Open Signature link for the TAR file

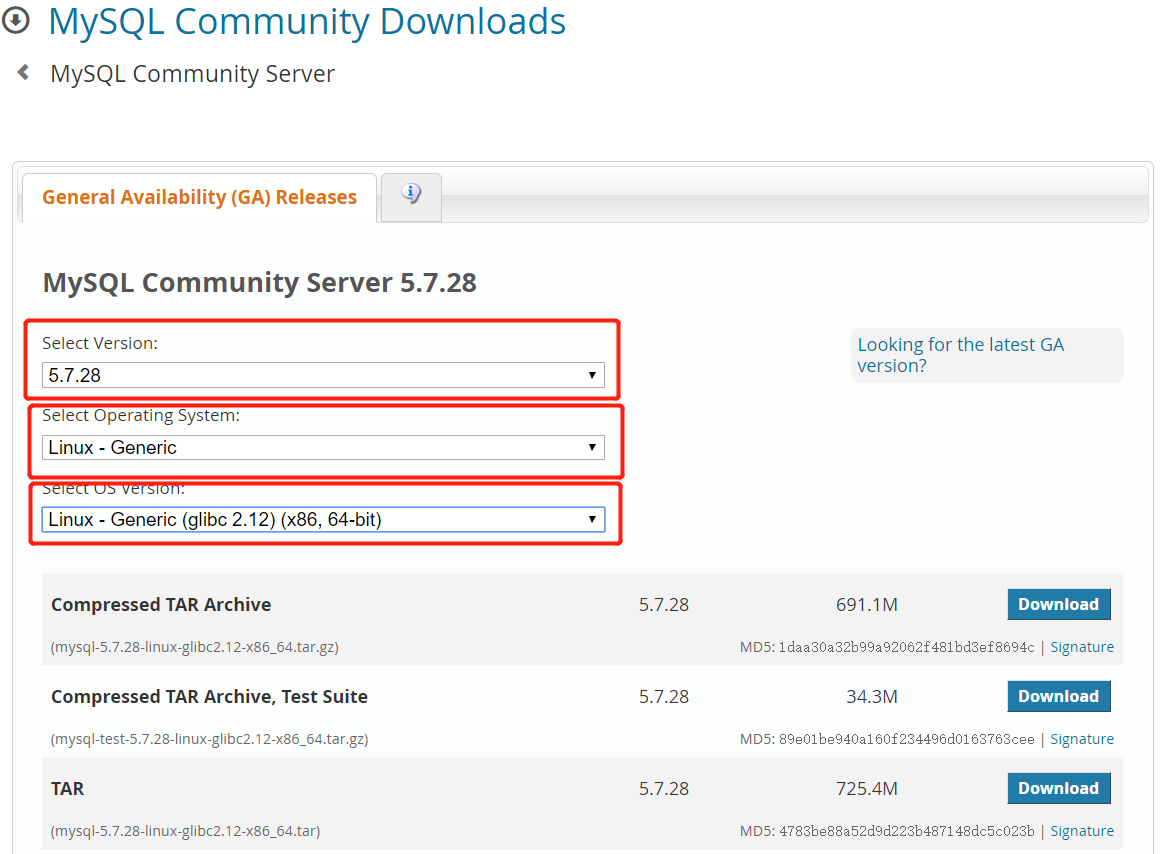(x=1082, y=831)
